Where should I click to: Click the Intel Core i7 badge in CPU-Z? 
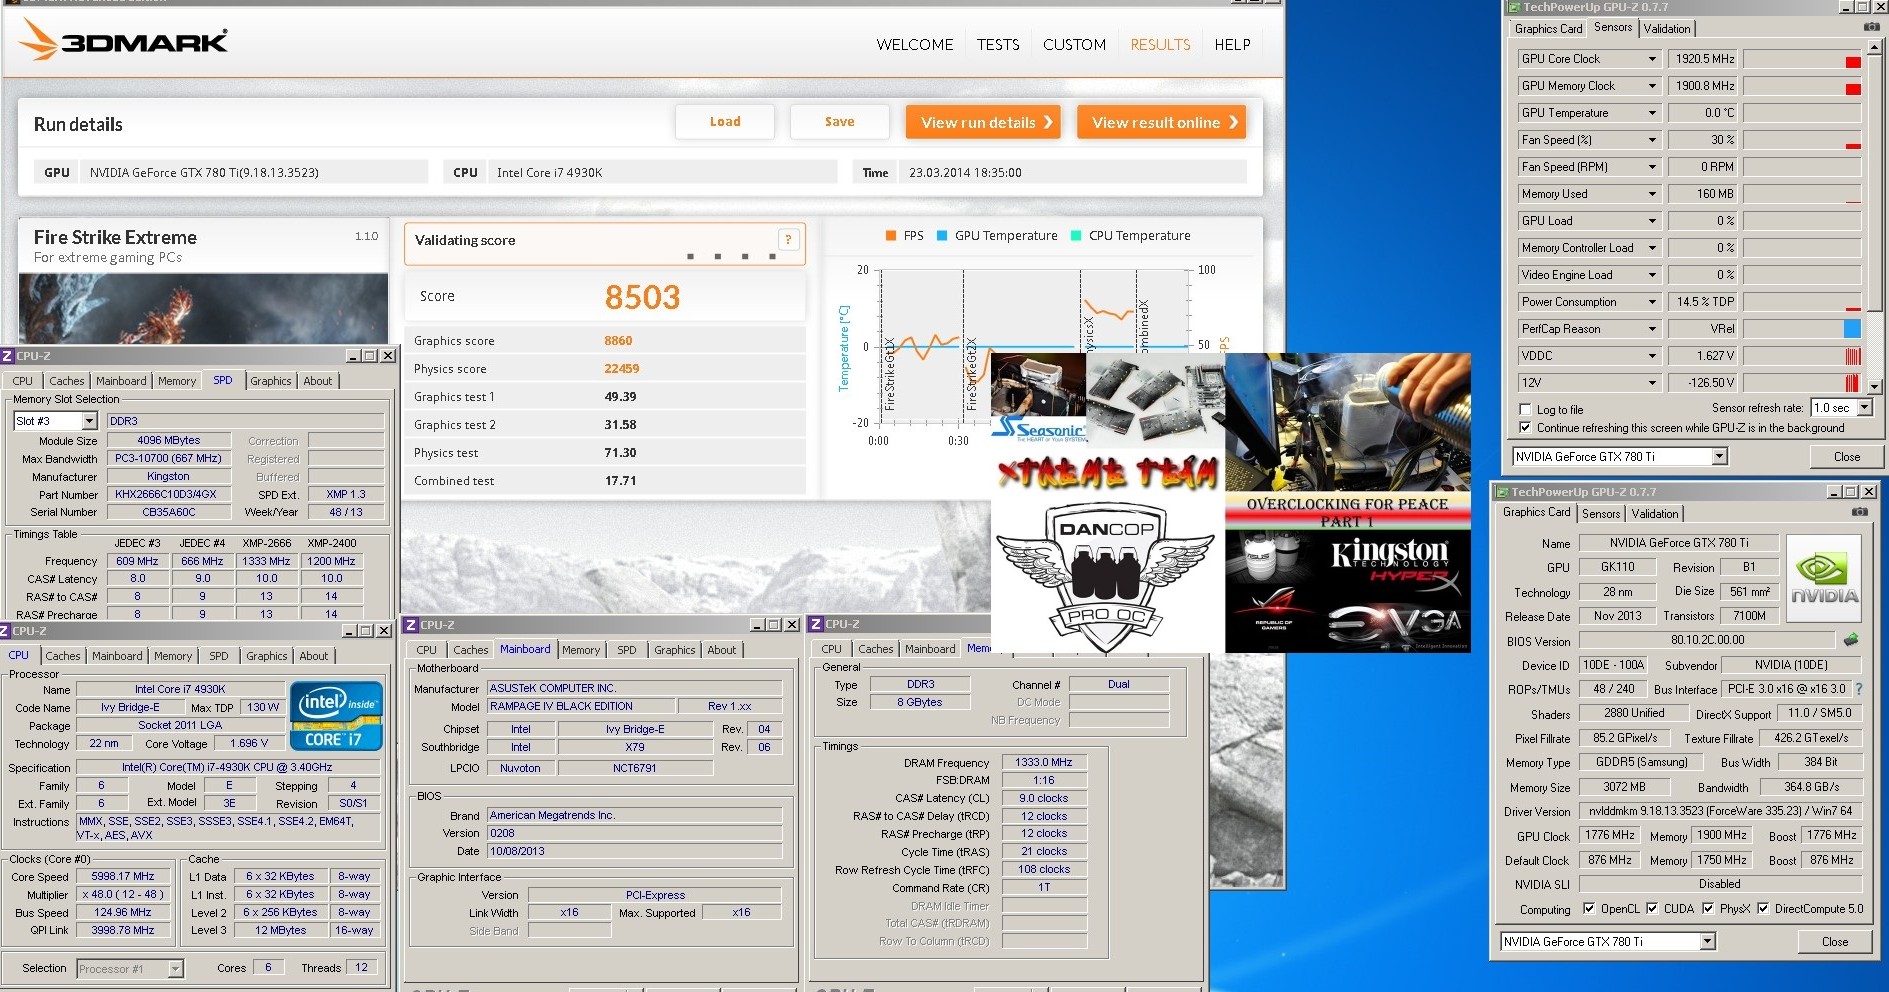(x=336, y=715)
